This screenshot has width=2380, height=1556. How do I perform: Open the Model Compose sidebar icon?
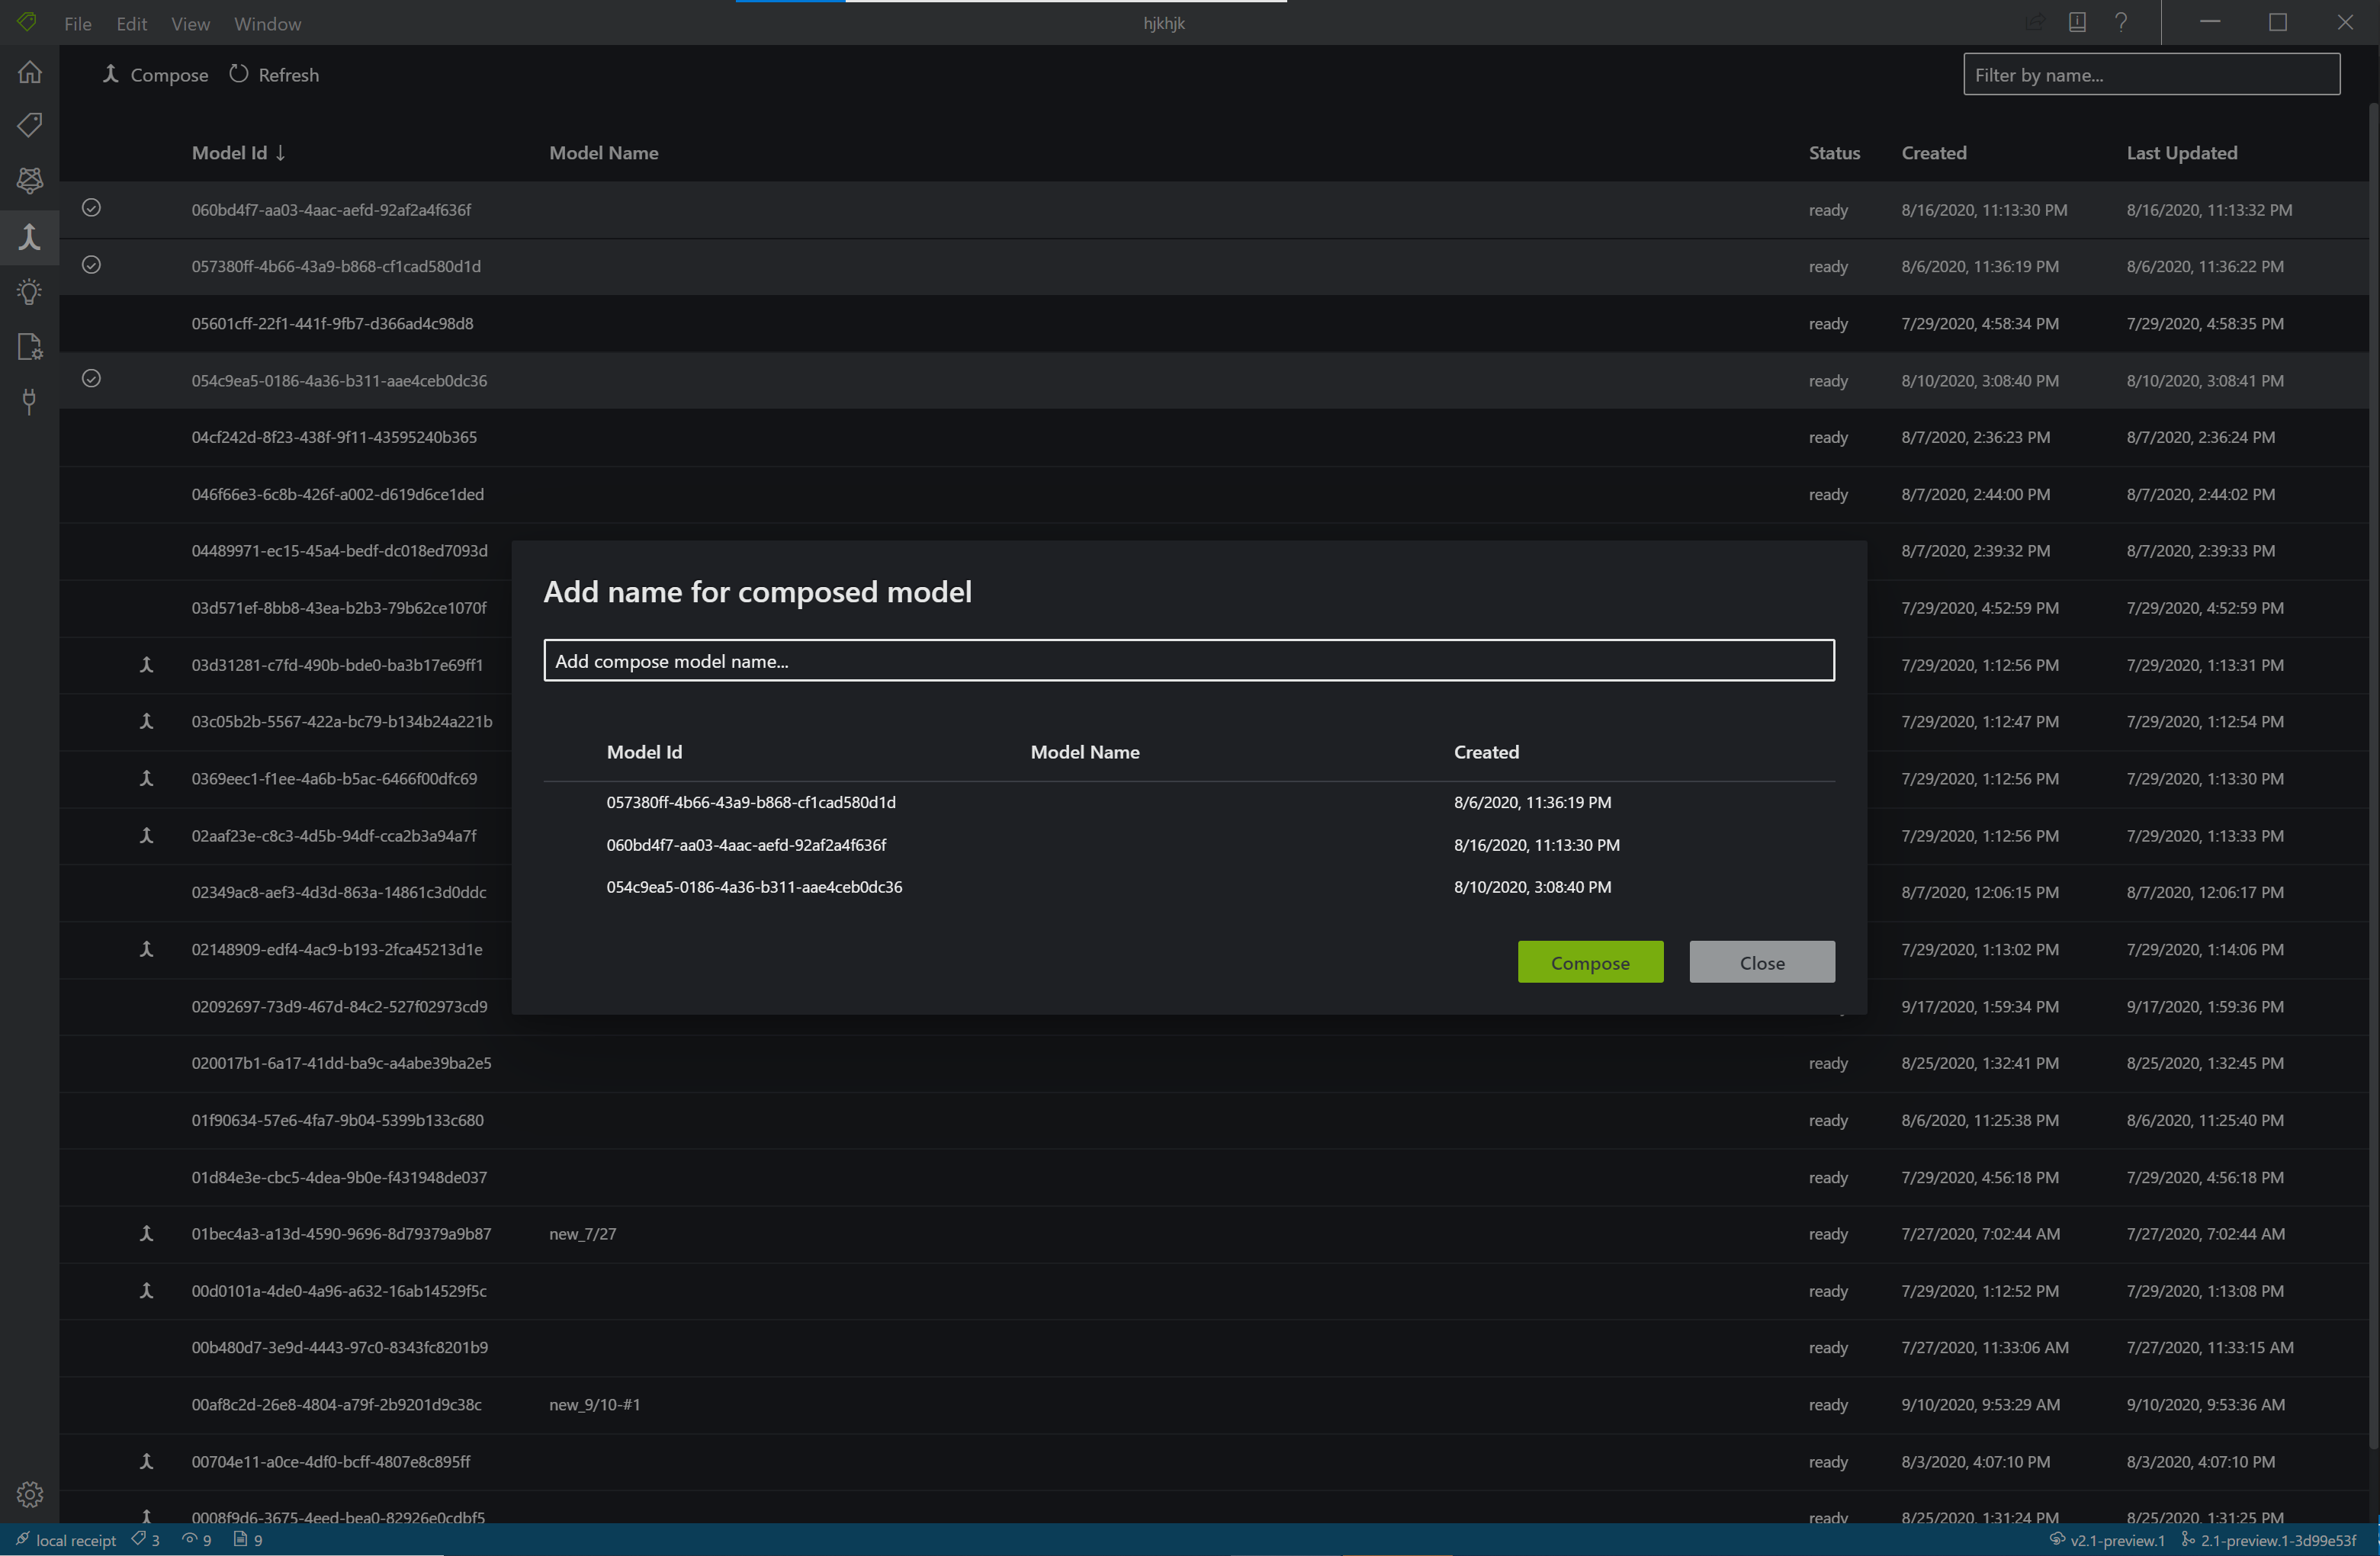pyautogui.click(x=30, y=237)
